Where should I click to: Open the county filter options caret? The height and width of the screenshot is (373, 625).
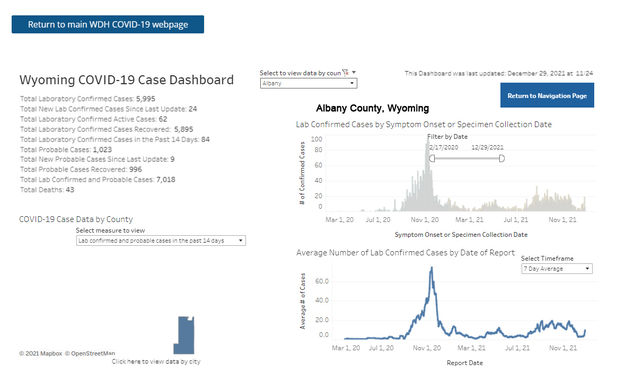pos(354,73)
